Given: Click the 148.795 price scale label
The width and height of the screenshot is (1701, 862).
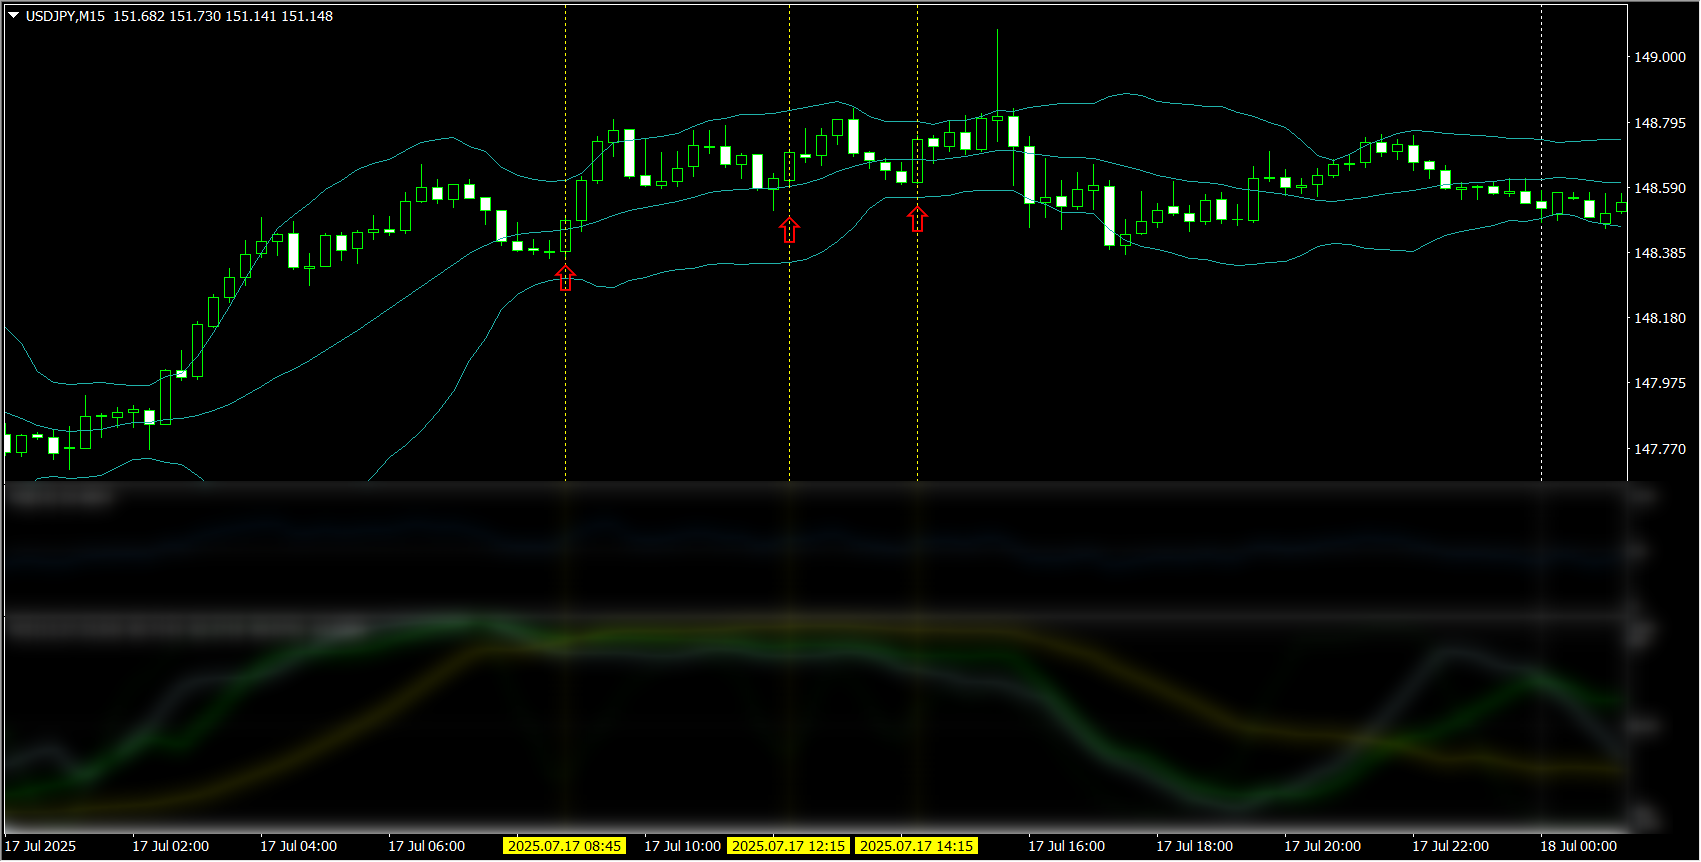Looking at the screenshot, I should pos(1659,123).
